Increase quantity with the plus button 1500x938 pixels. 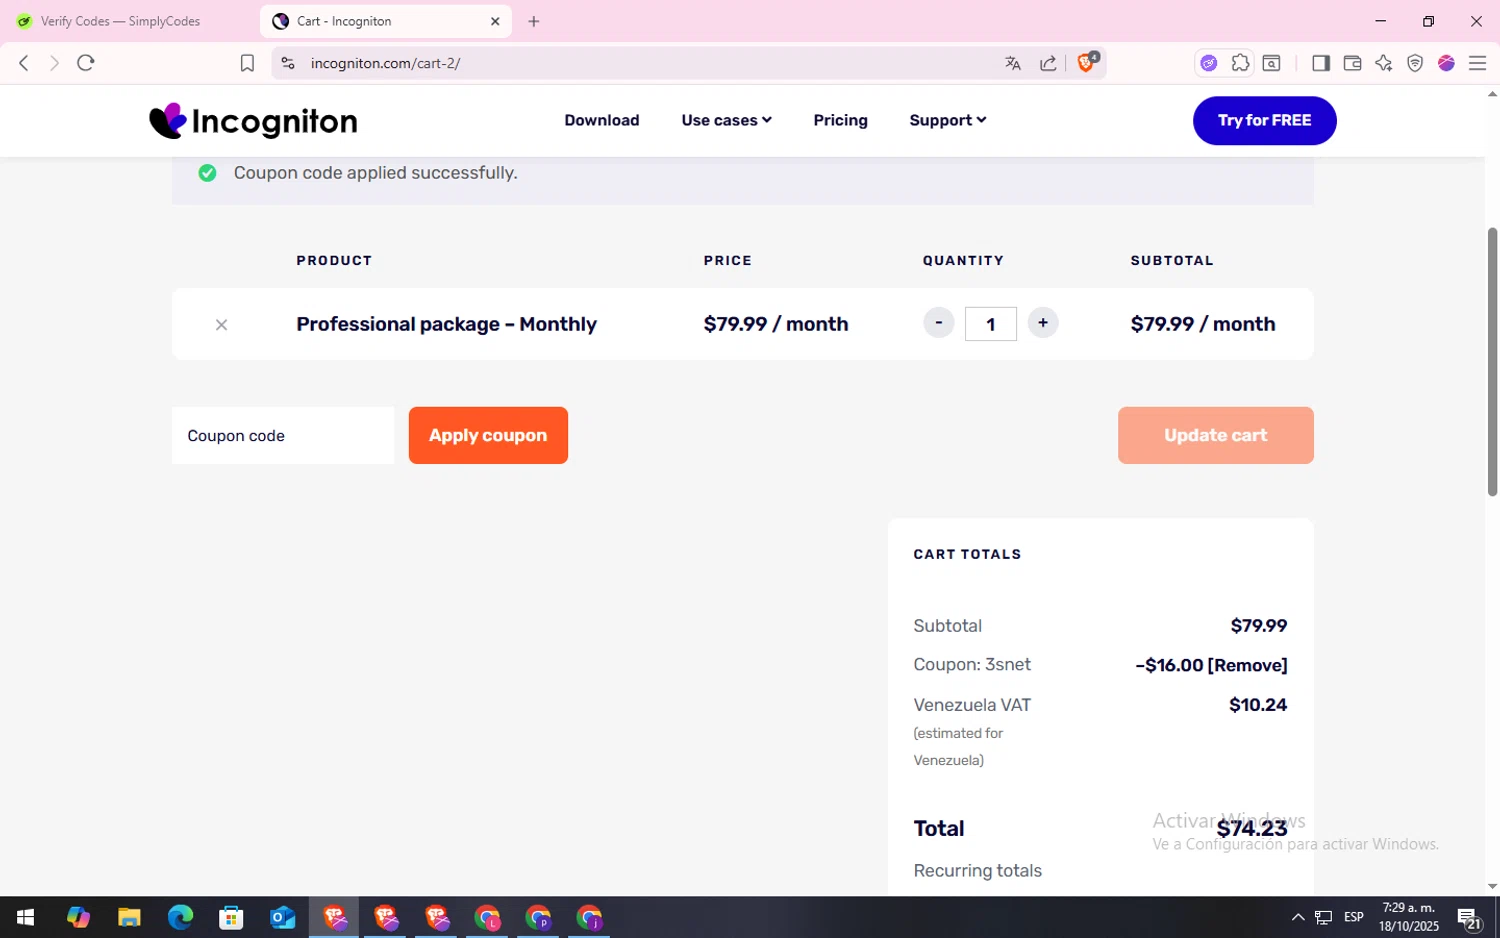click(x=1043, y=323)
